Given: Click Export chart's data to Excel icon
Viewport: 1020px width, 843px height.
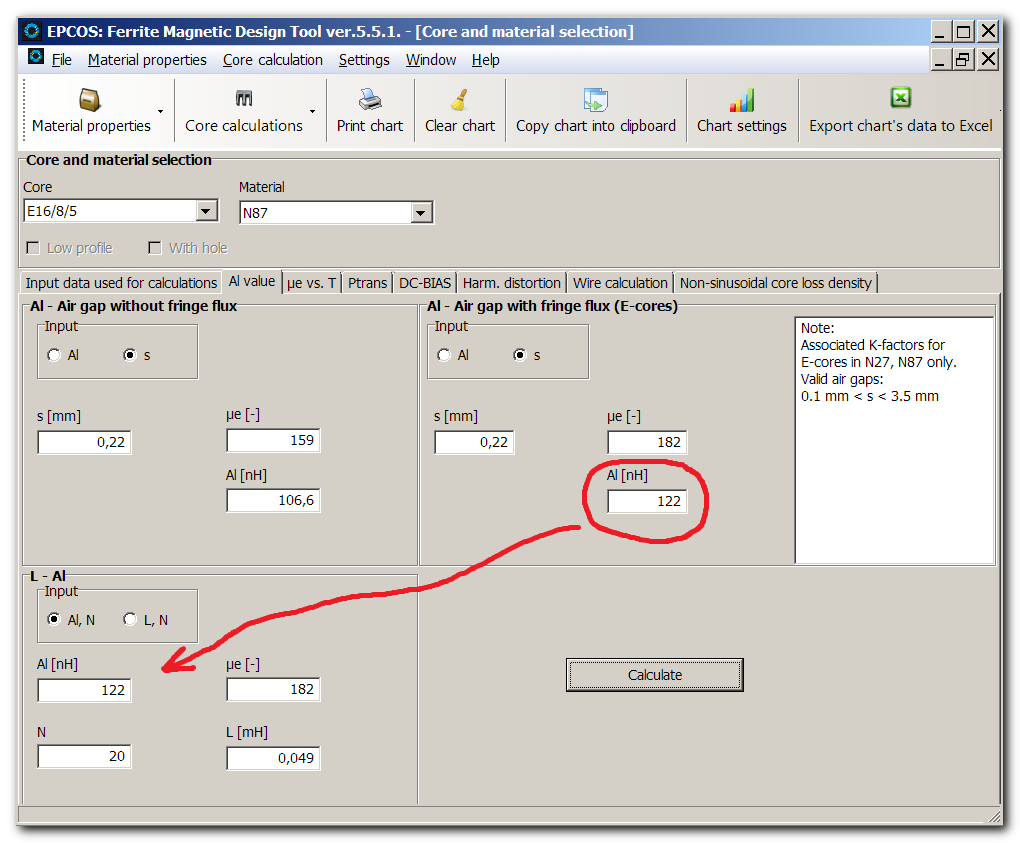Looking at the screenshot, I should (900, 98).
